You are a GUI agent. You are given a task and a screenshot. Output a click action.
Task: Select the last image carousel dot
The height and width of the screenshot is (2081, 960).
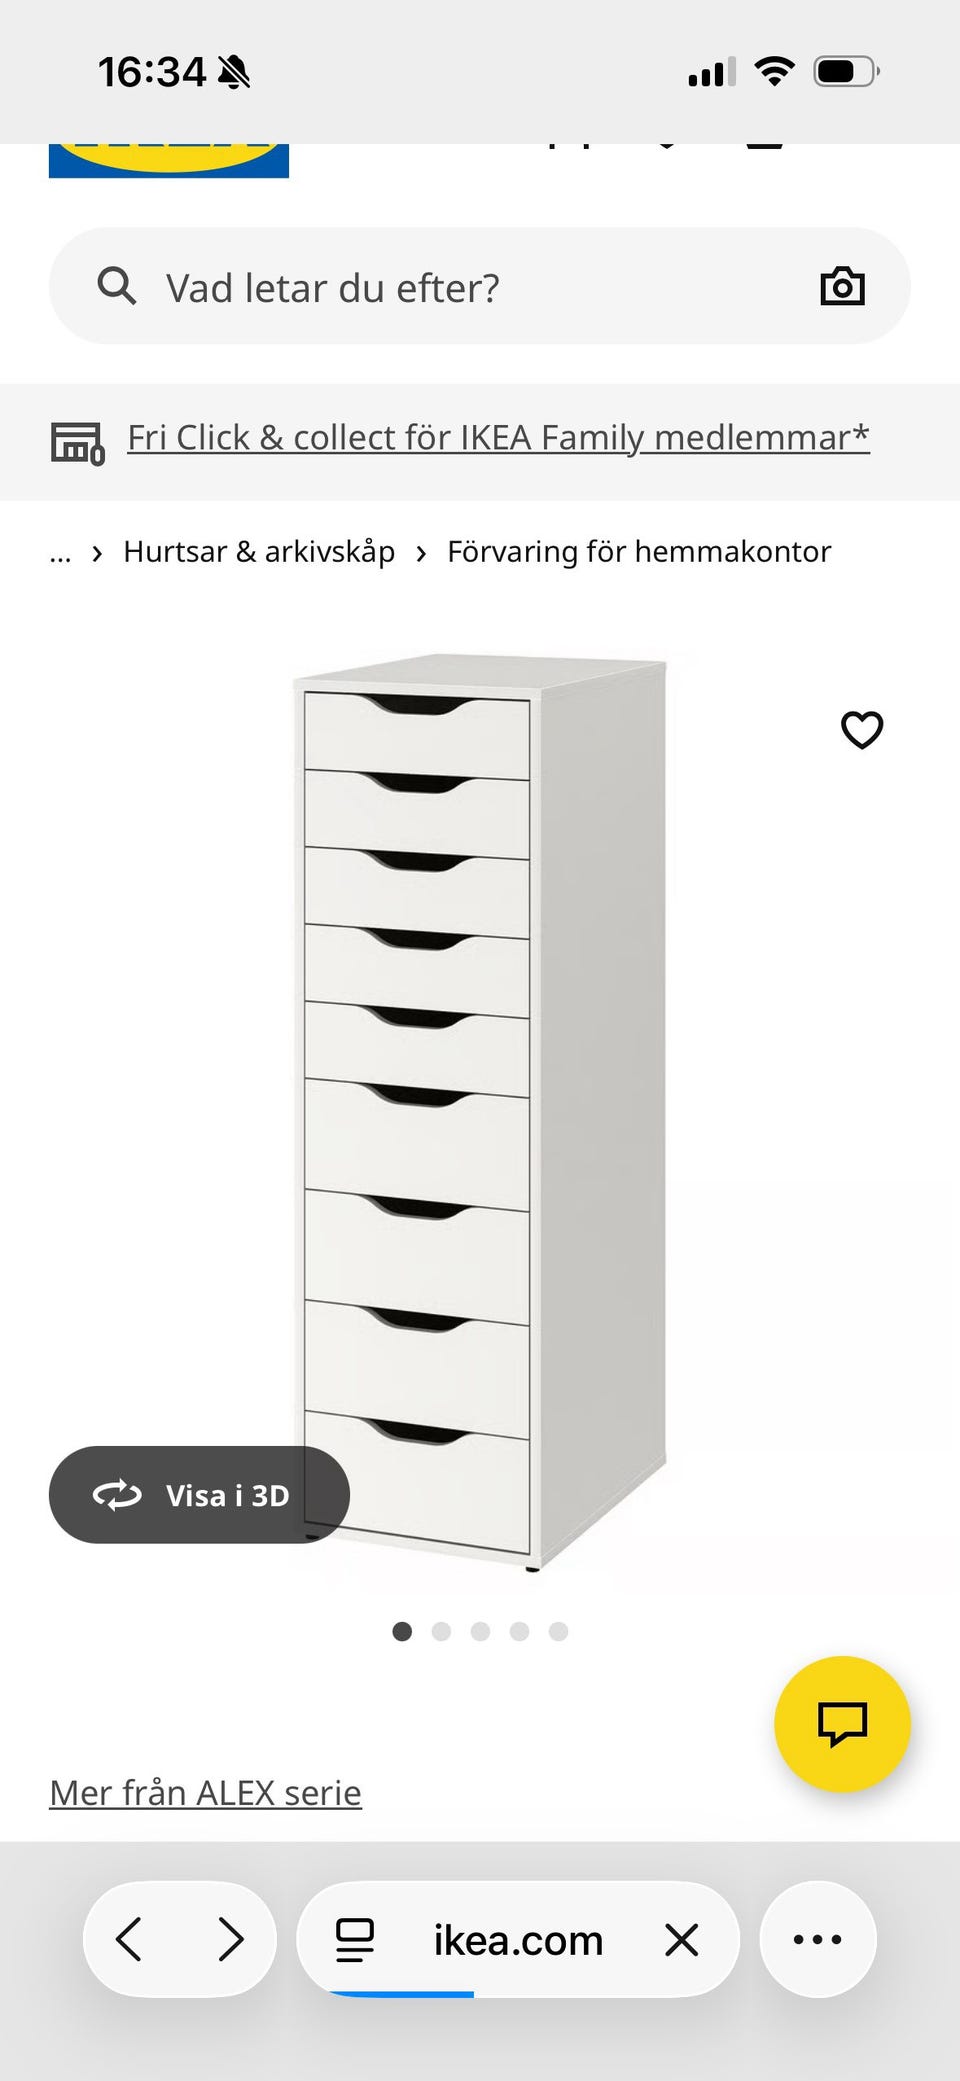click(x=558, y=1632)
